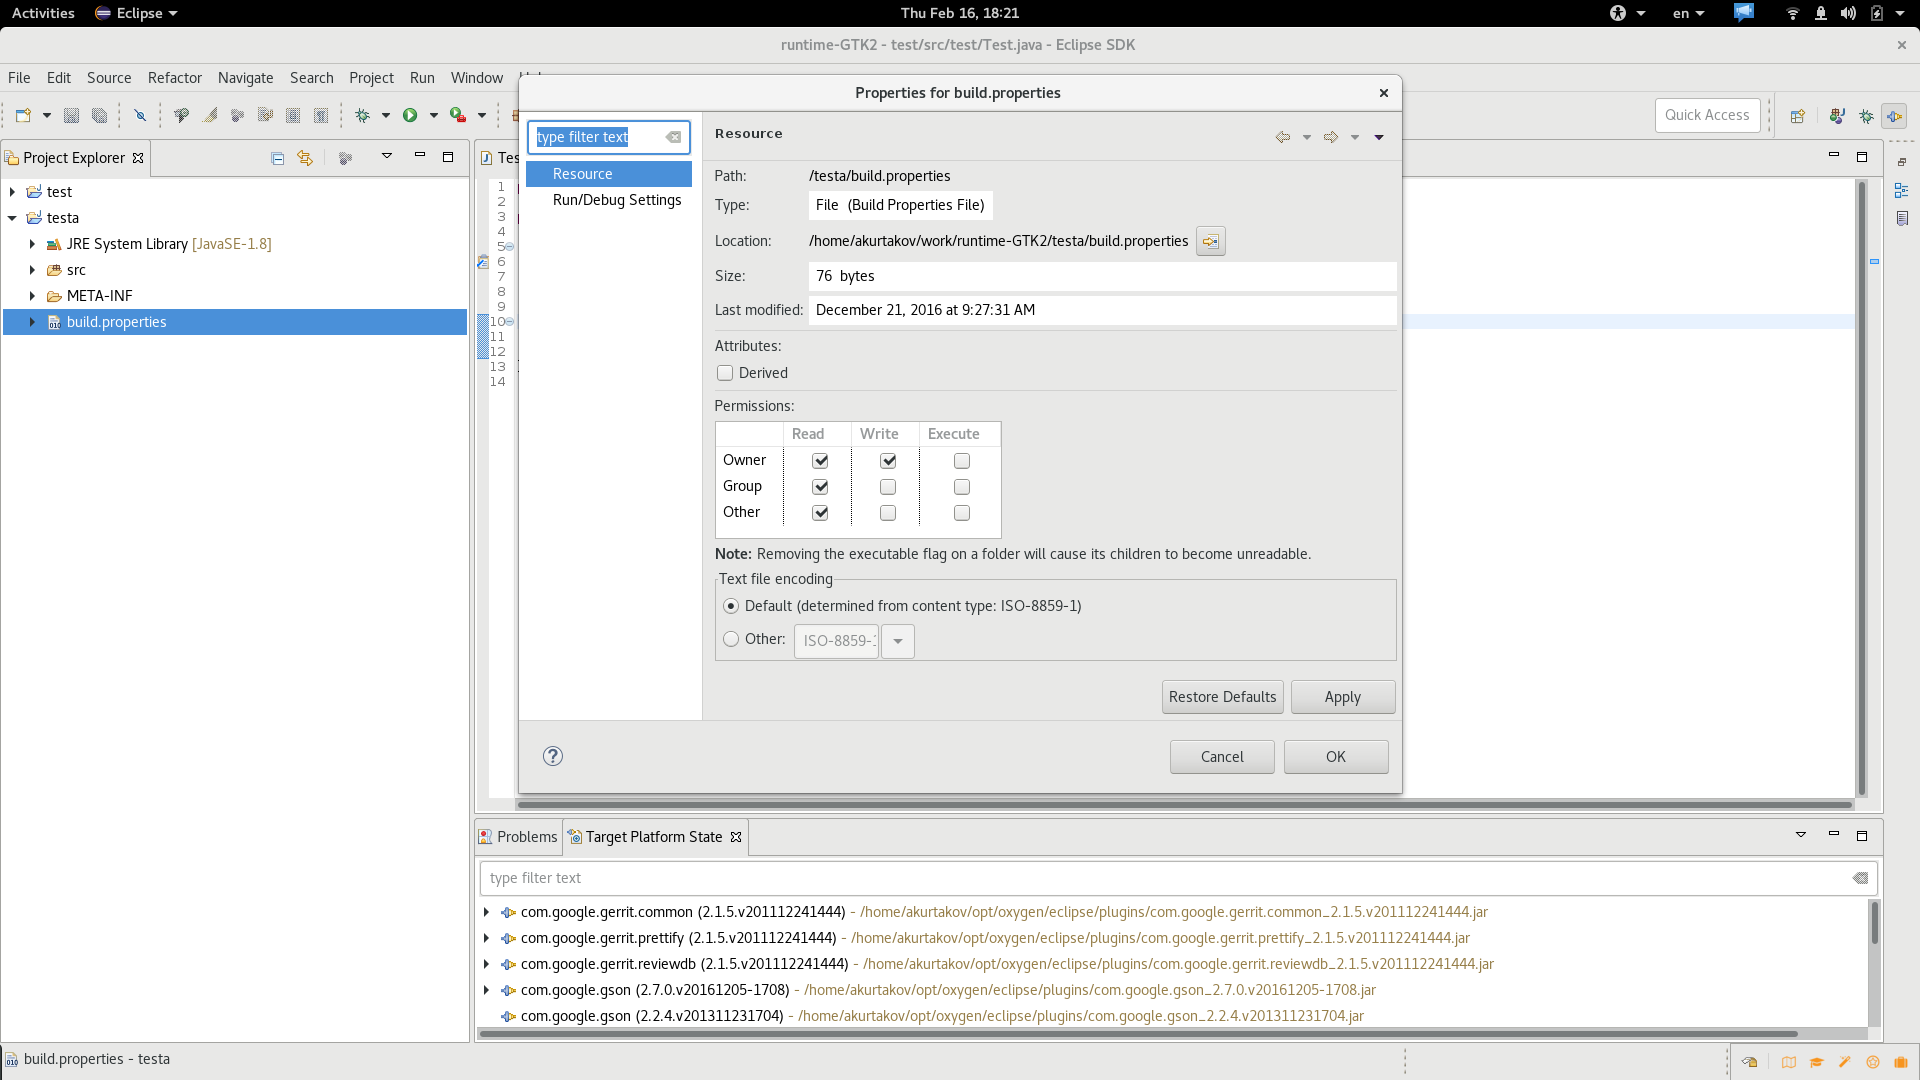Toggle Link with Editor icon in Project Explorer
Screen dimensions: 1920x1080
pyautogui.click(x=305, y=158)
